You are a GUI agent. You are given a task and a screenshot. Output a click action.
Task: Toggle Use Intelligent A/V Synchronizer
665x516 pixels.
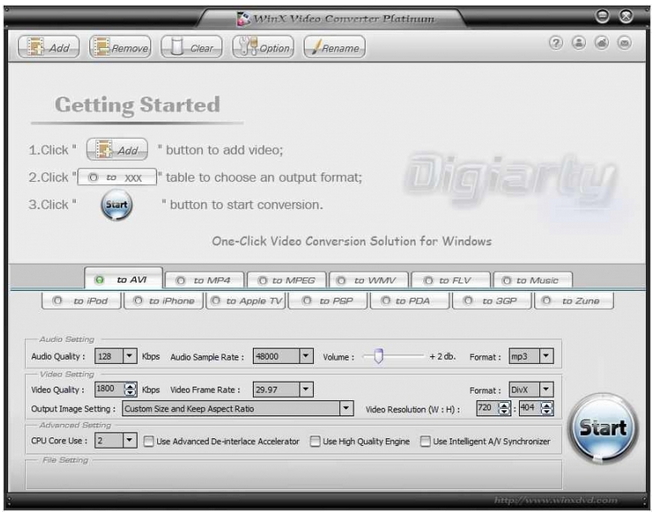click(426, 441)
